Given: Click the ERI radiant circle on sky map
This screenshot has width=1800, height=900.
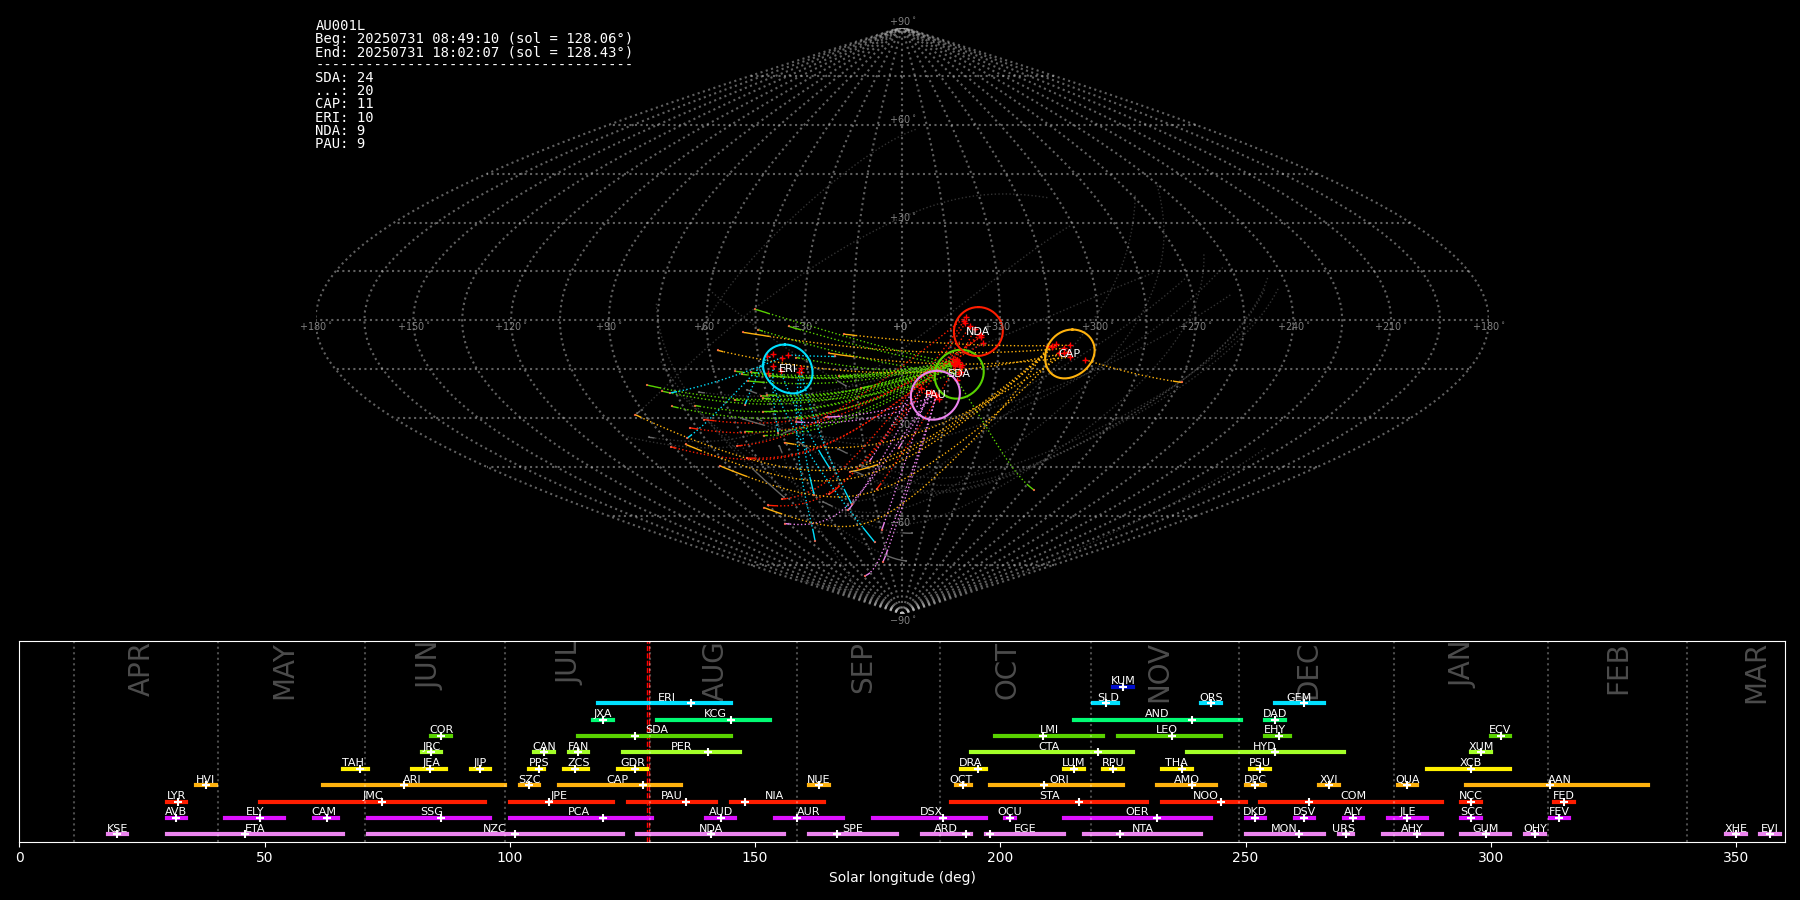Looking at the screenshot, I should [788, 368].
